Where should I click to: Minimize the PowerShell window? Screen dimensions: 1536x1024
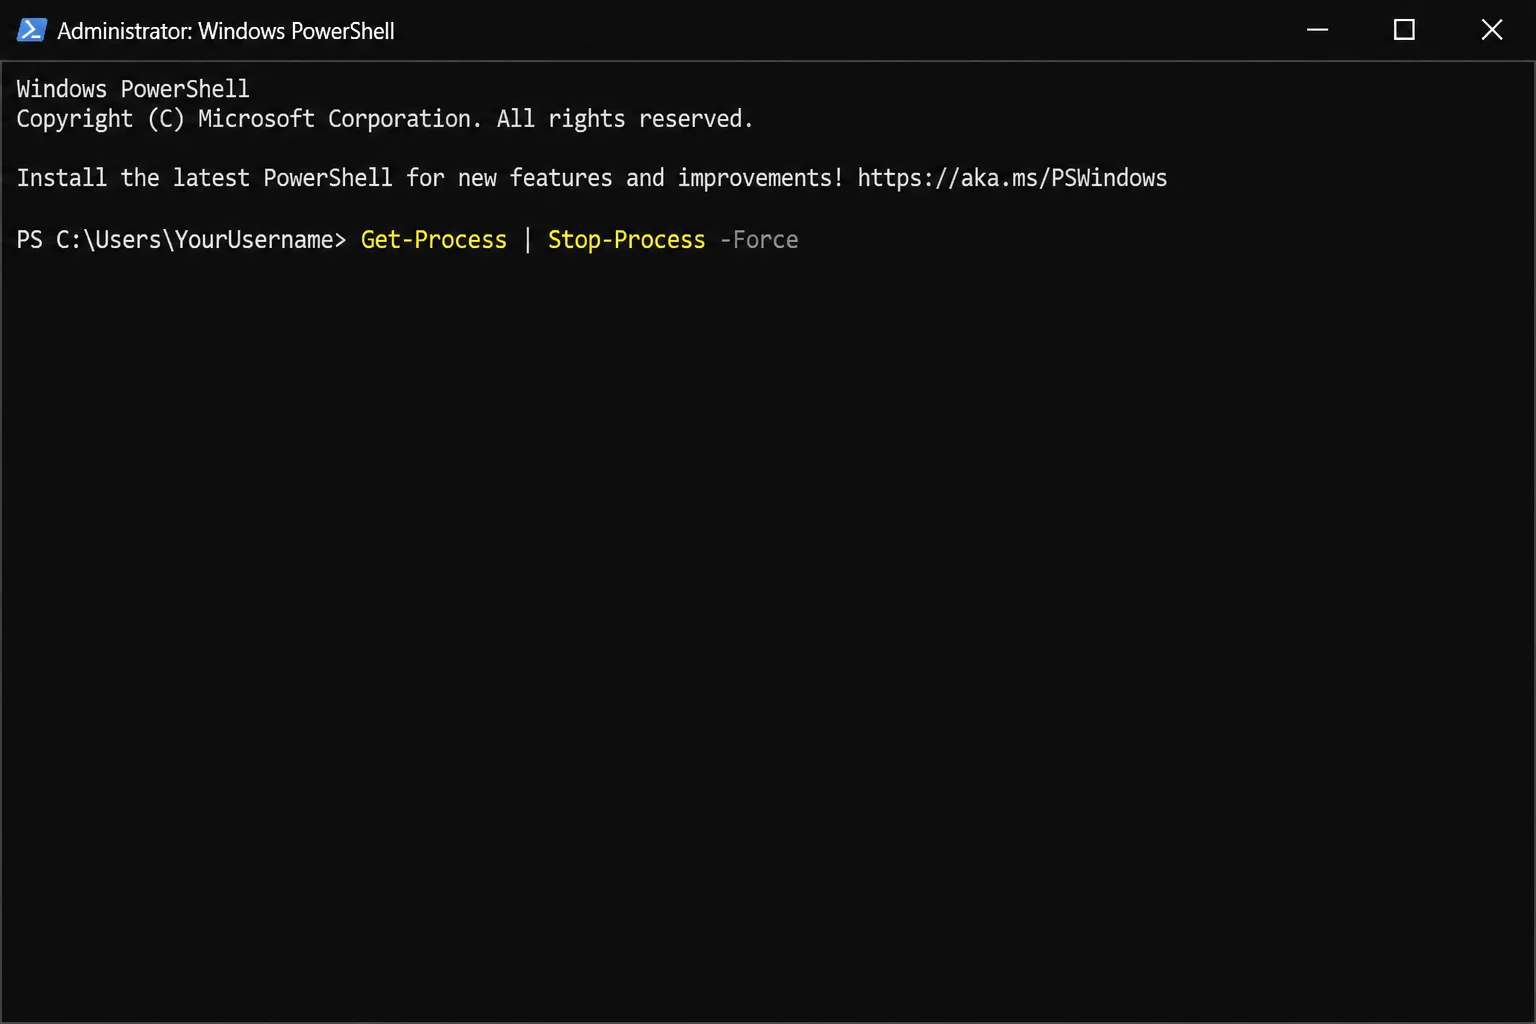(1317, 30)
